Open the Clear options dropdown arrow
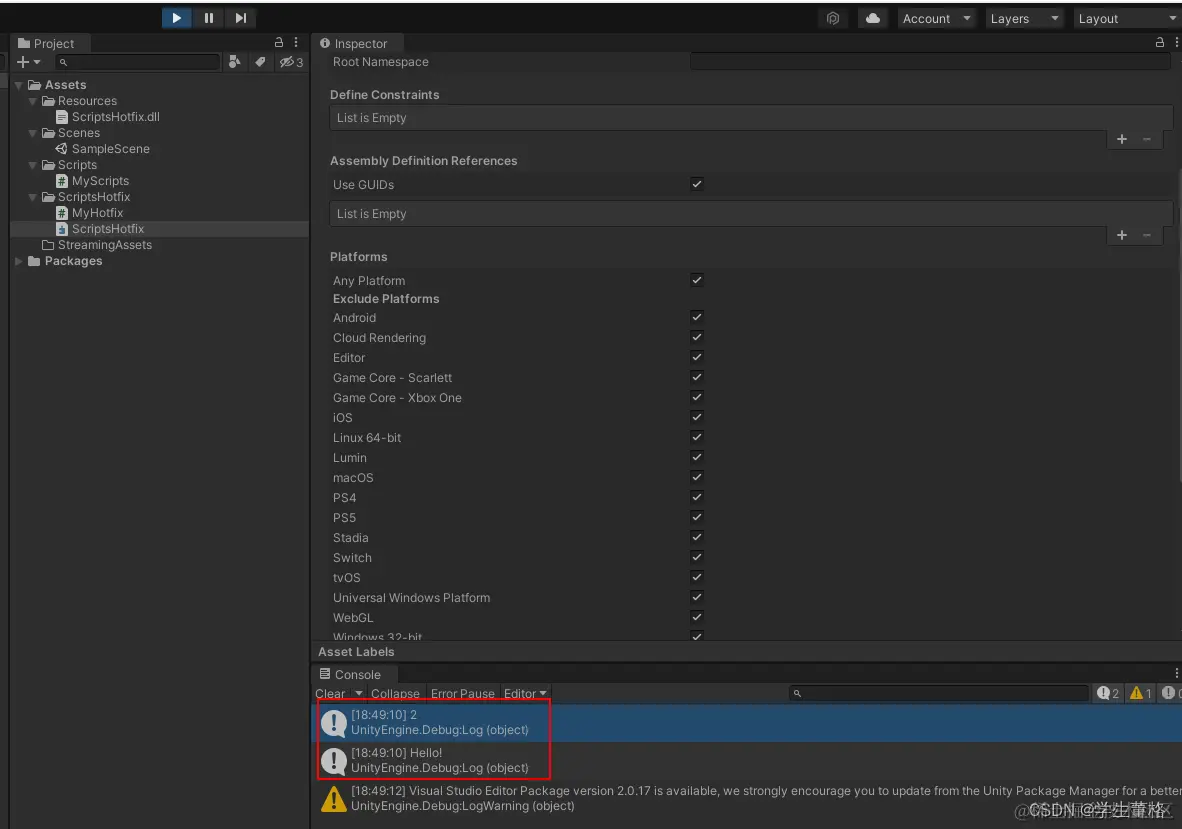This screenshot has width=1182, height=829. point(359,693)
